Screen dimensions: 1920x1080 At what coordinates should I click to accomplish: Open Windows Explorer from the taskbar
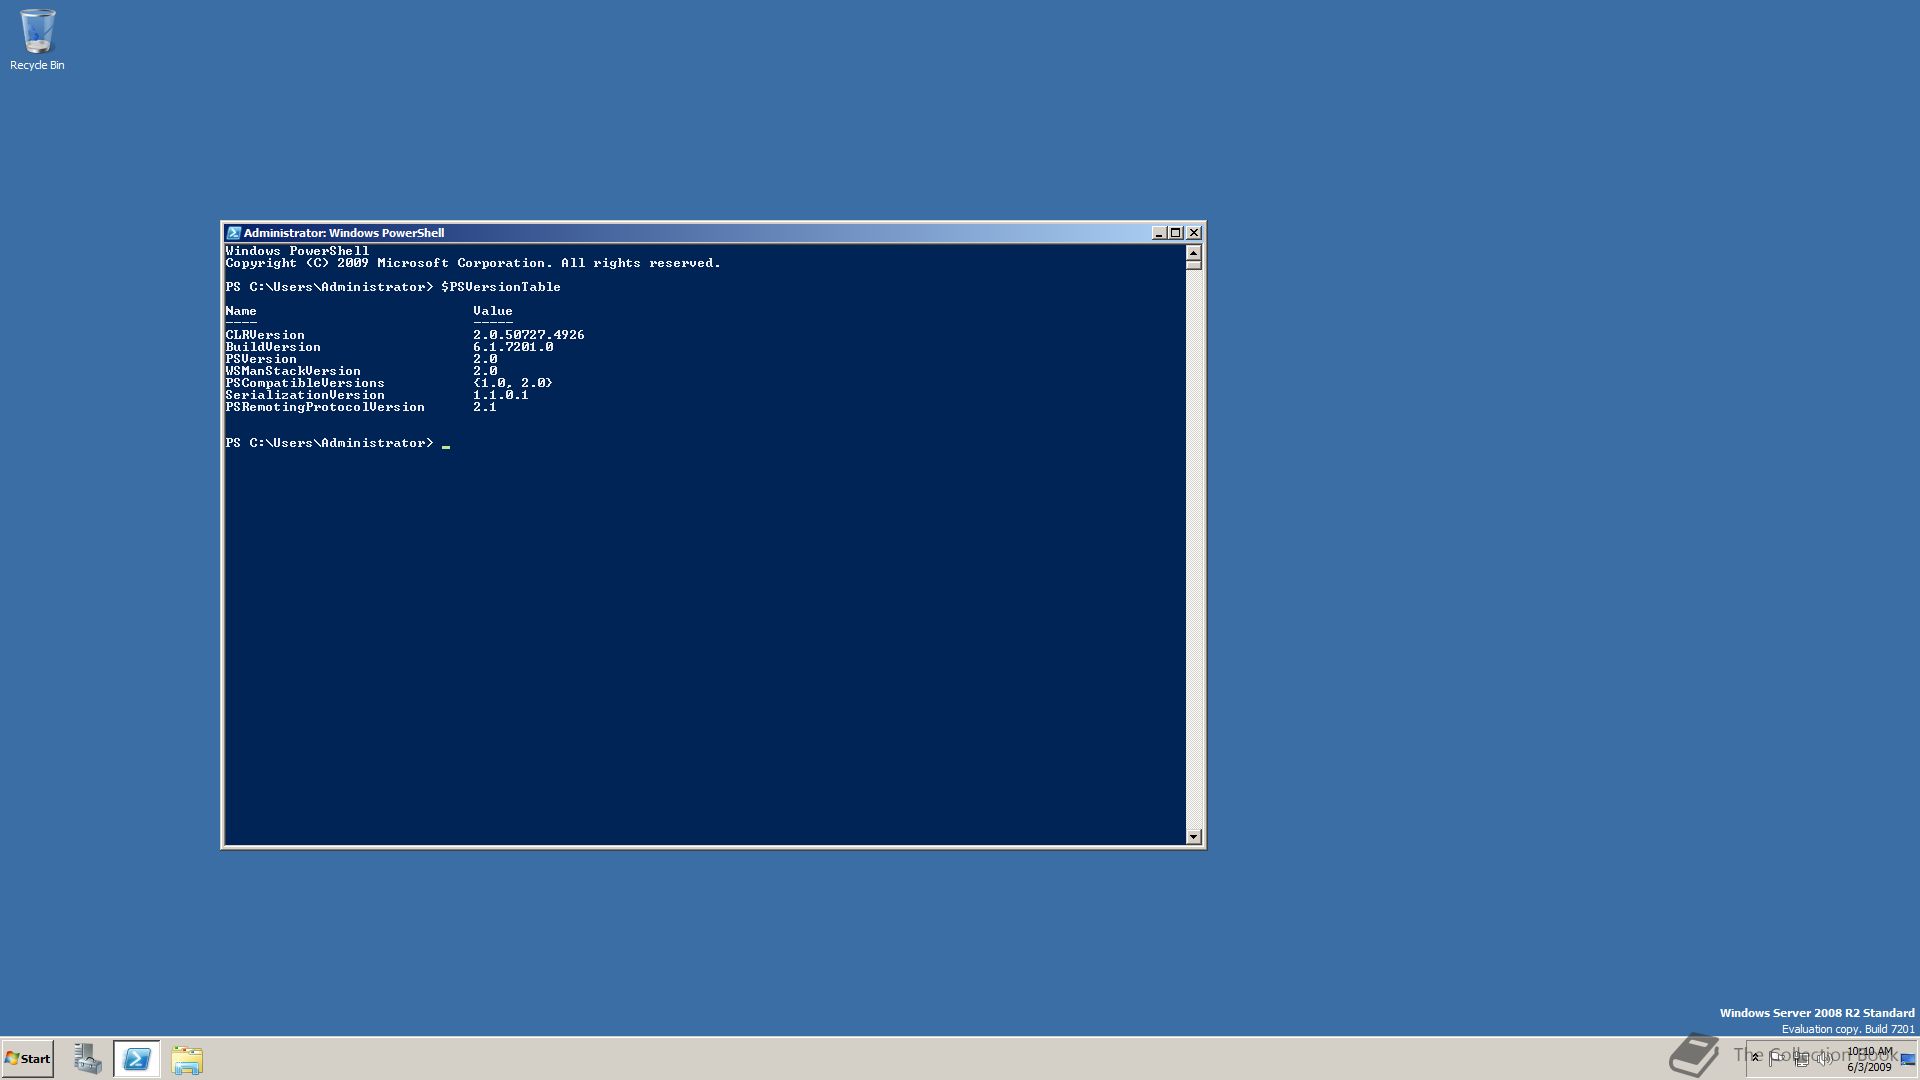(187, 1059)
